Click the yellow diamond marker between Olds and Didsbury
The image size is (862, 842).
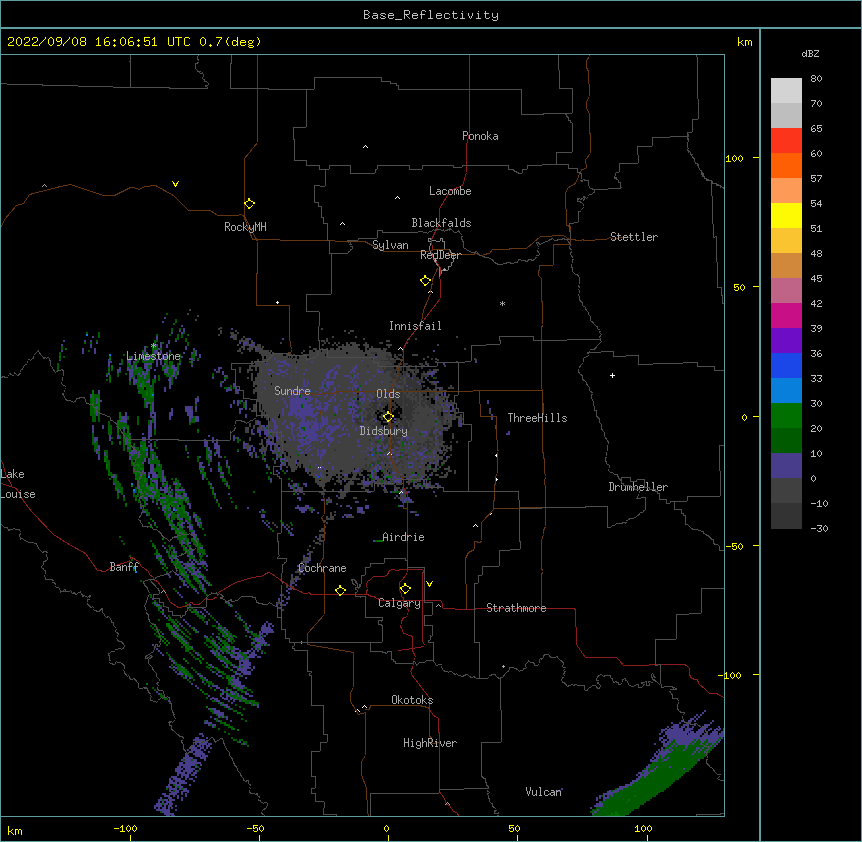(x=388, y=417)
